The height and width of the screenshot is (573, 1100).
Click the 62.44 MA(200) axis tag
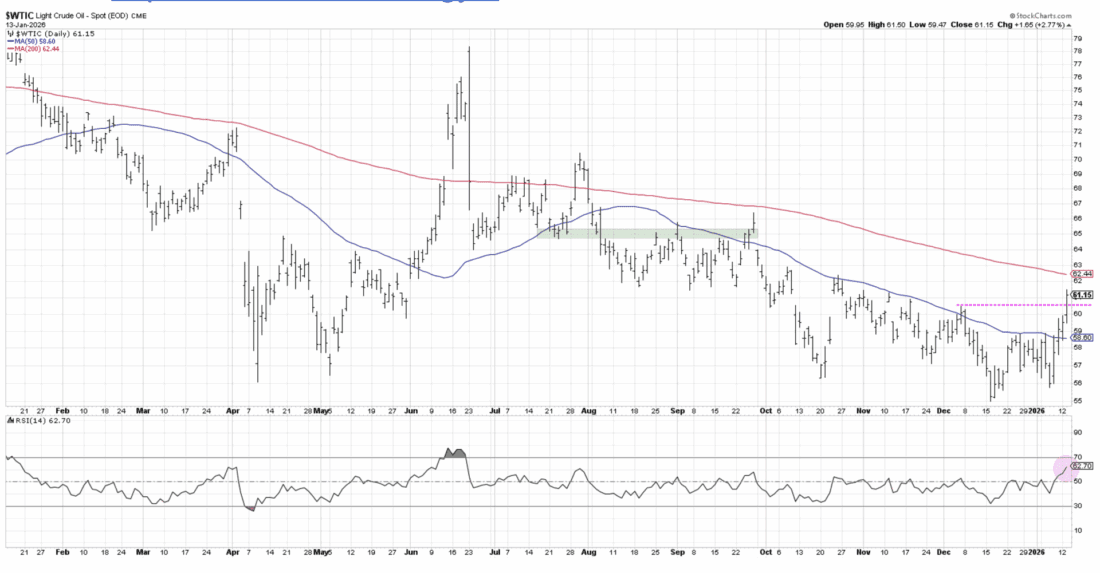1081,274
